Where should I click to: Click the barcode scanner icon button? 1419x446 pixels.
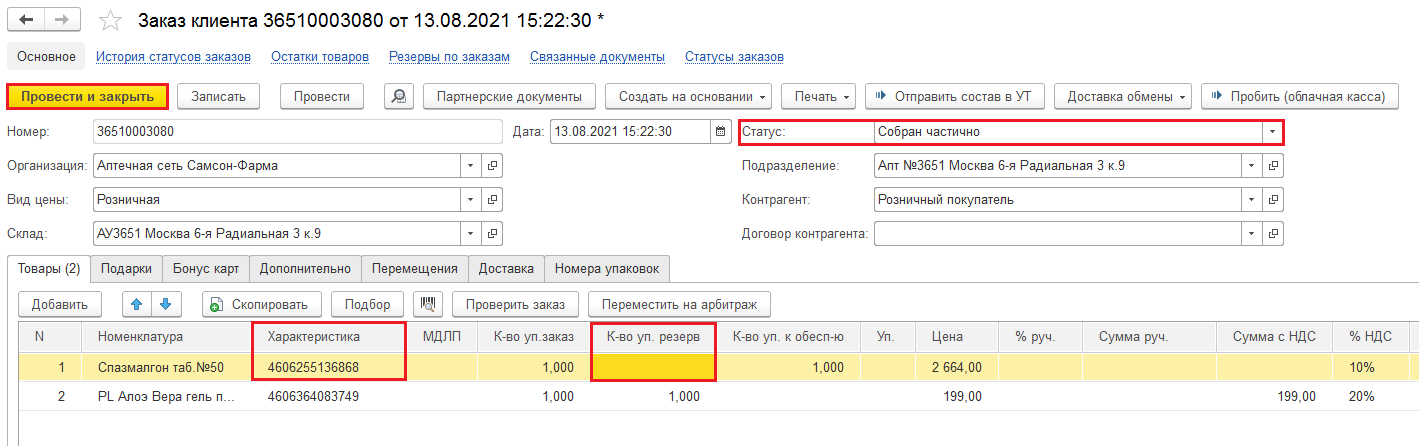[x=428, y=303]
